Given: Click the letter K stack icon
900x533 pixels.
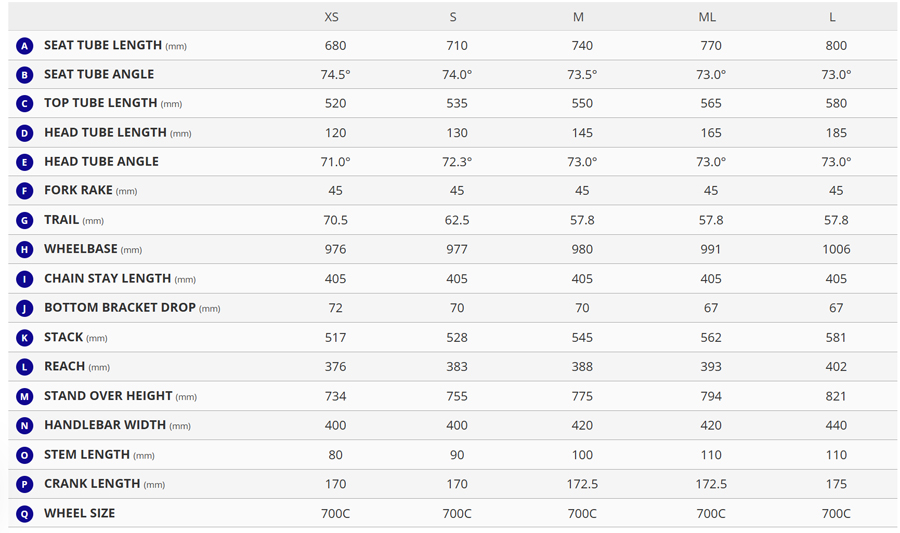Looking at the screenshot, I should [24, 338].
